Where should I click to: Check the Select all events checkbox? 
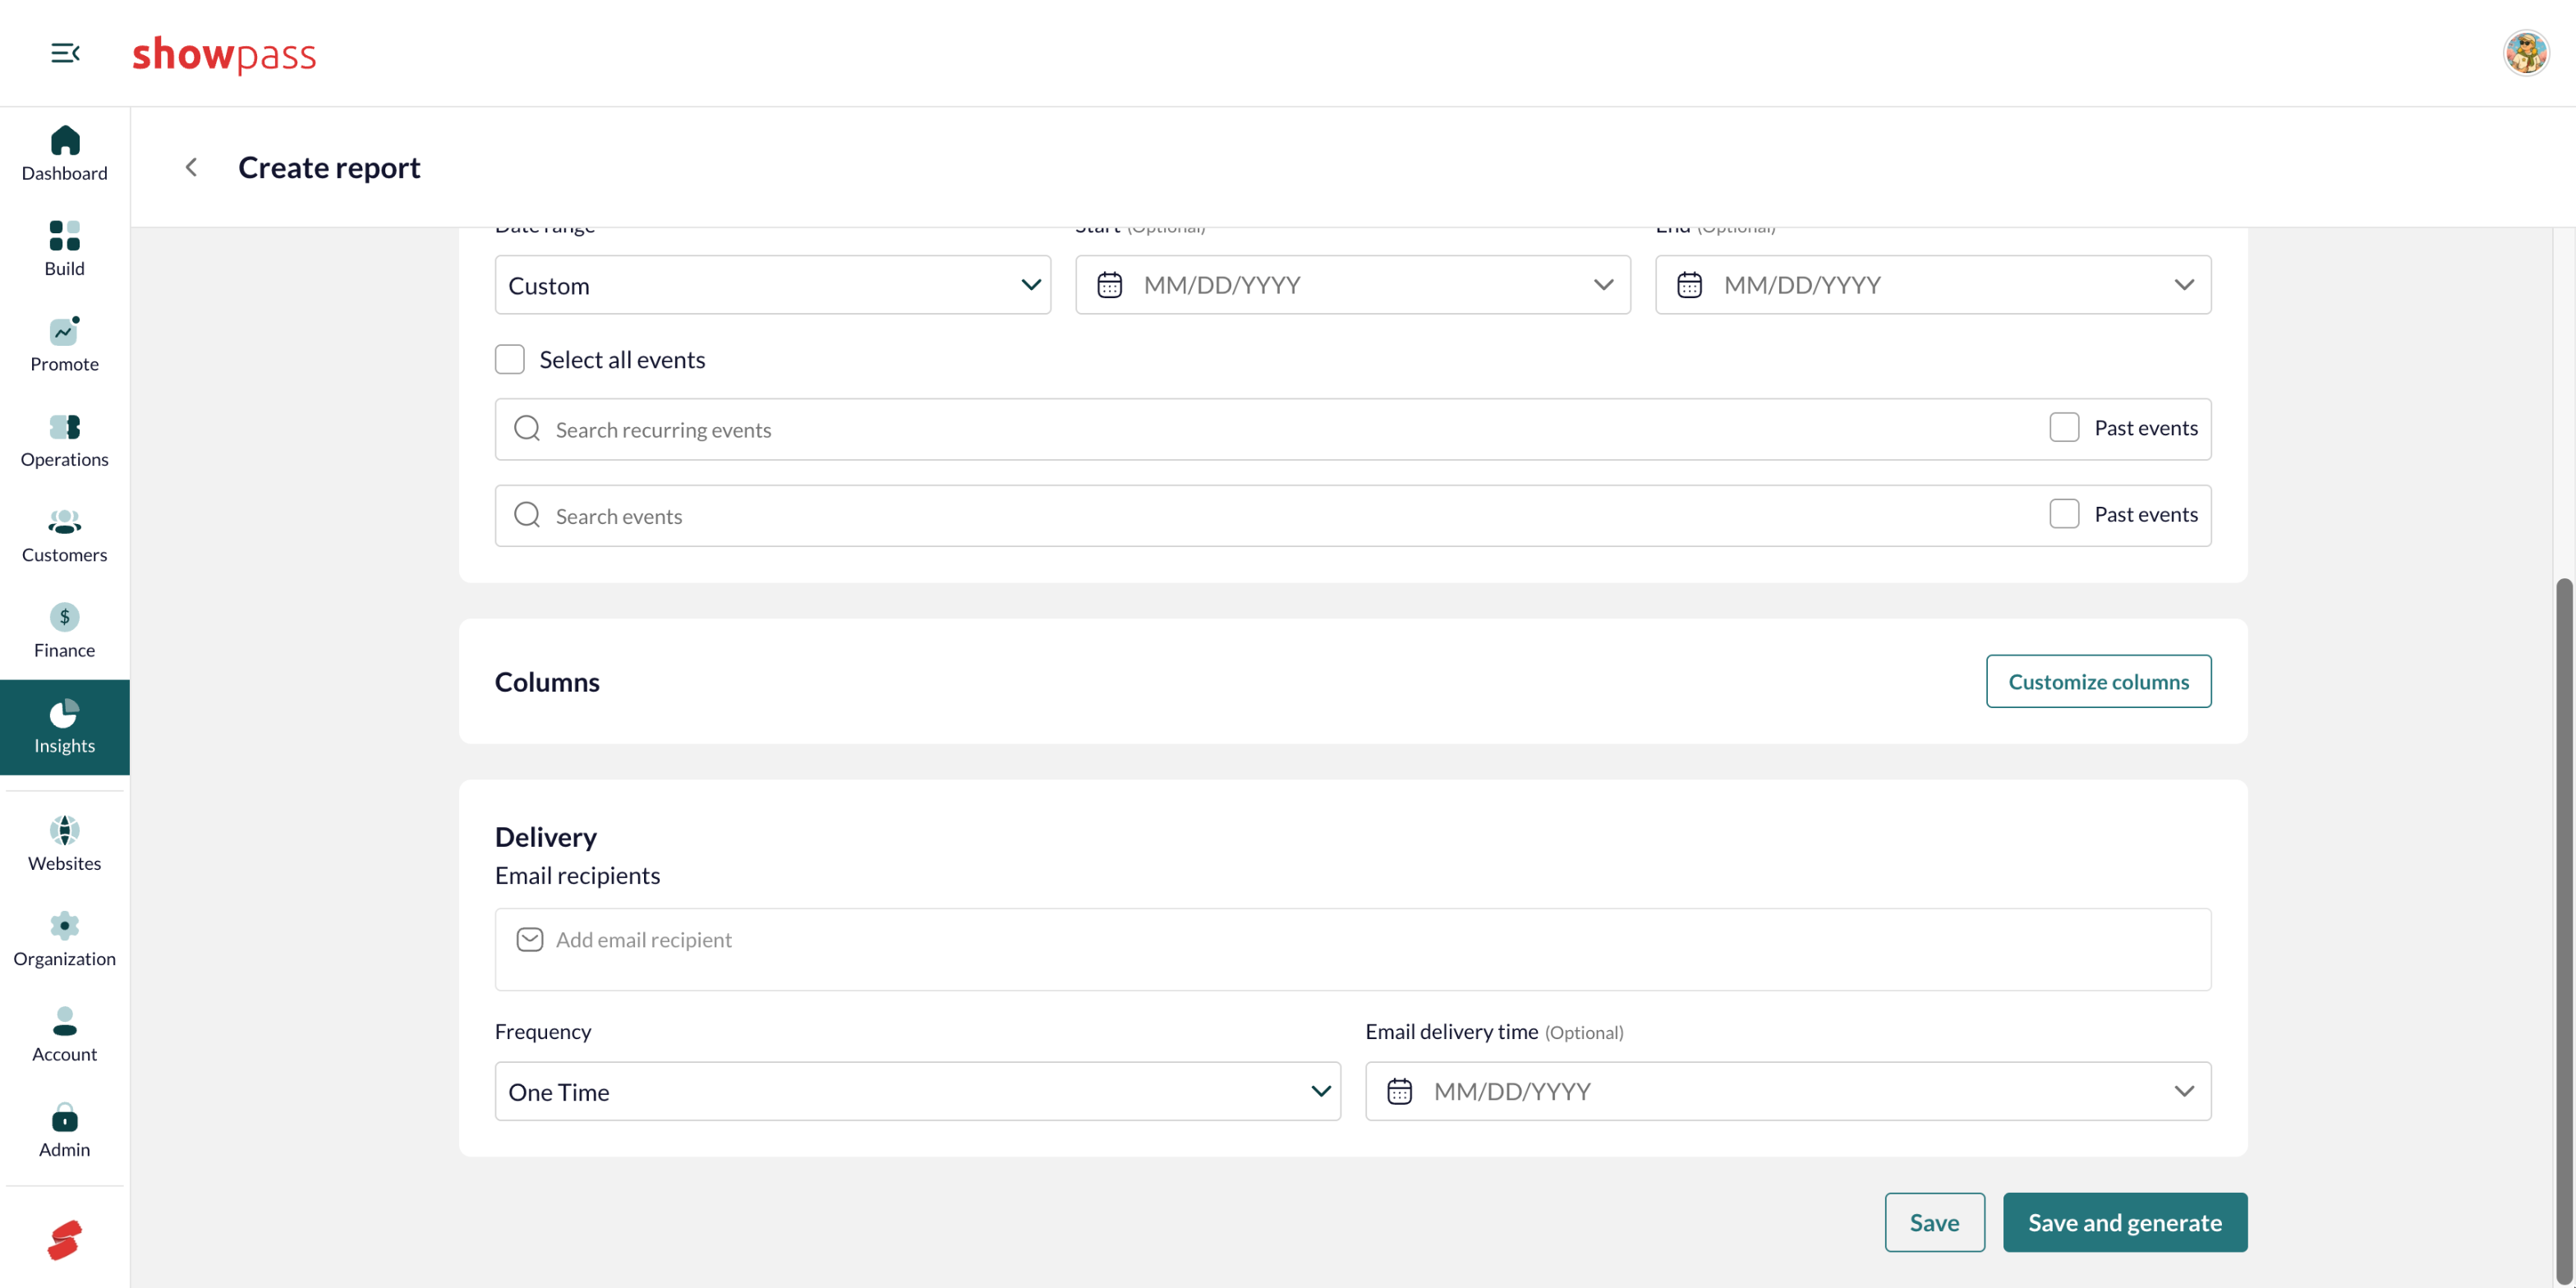point(510,359)
